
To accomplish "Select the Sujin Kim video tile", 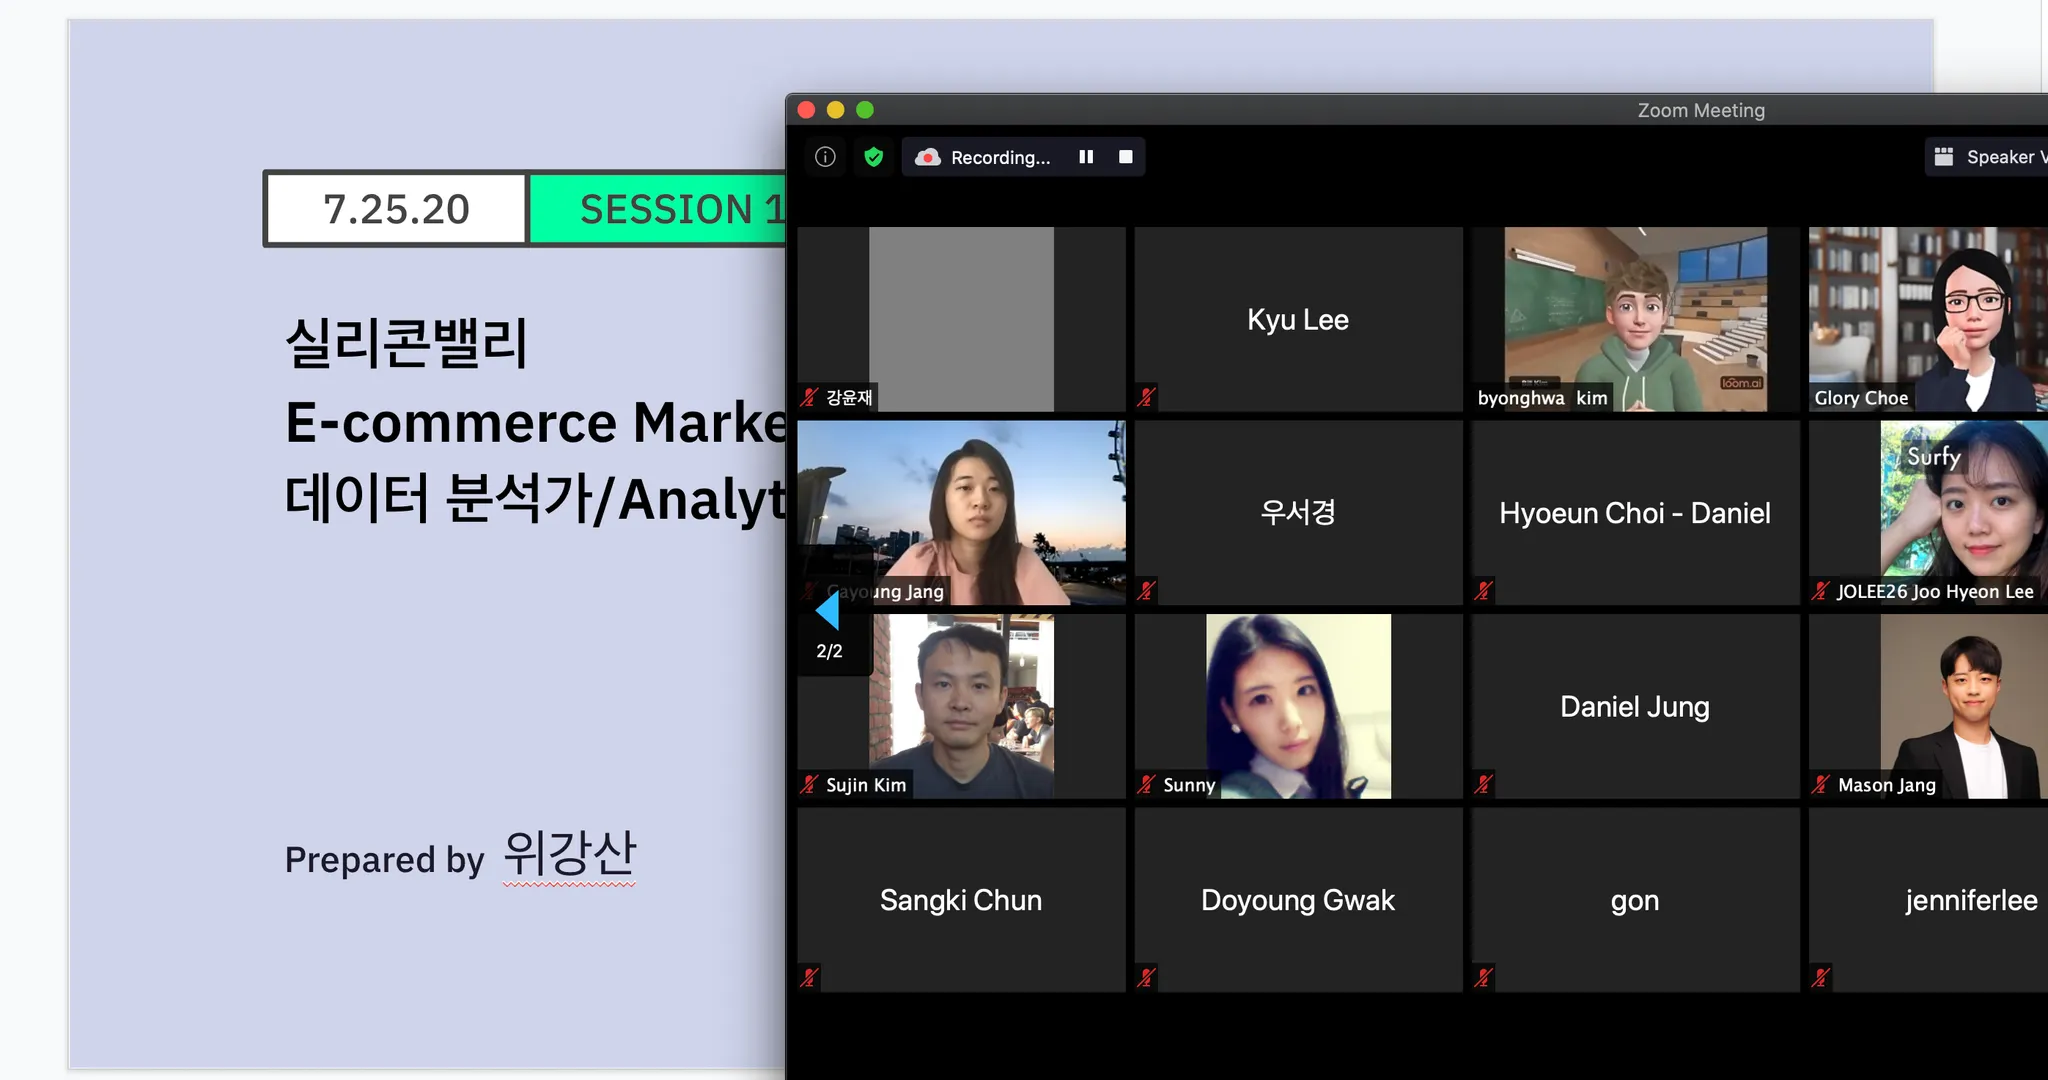I will tap(960, 705).
